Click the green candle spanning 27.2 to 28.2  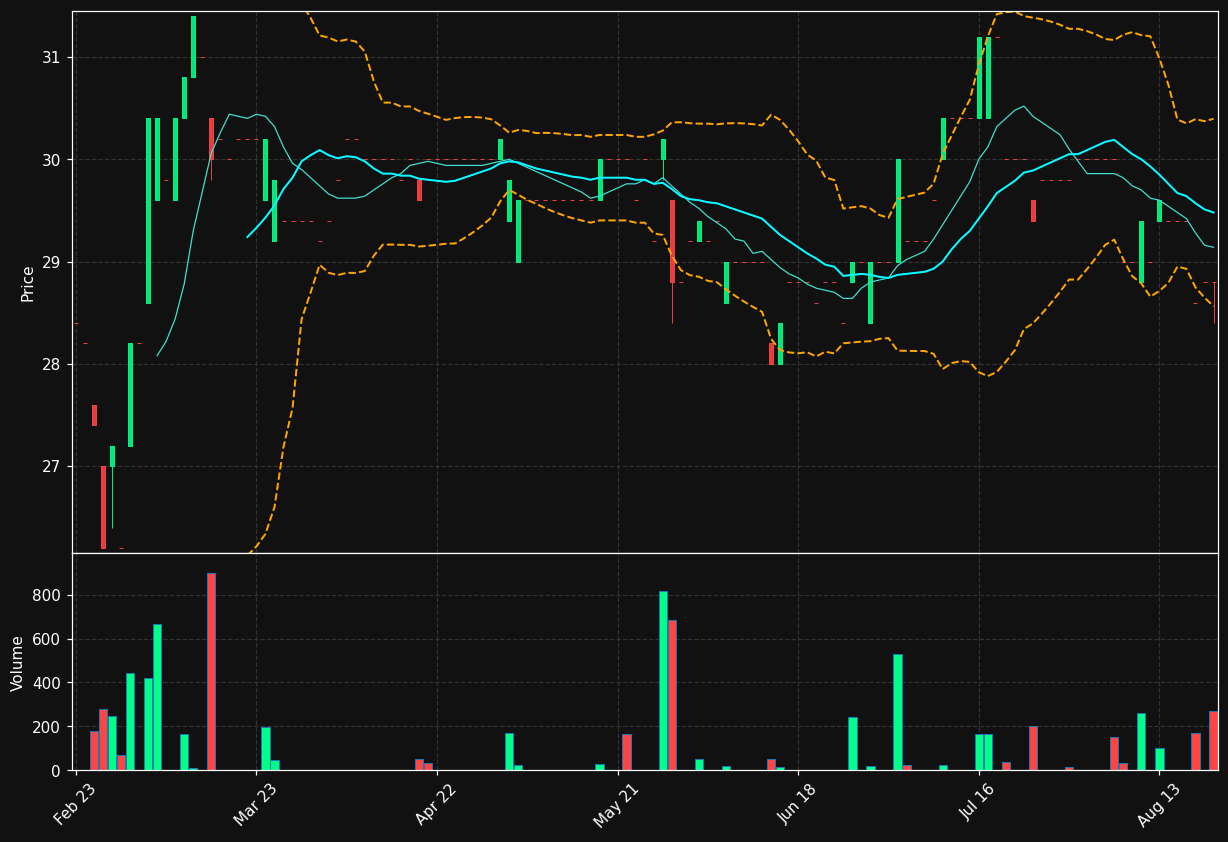(x=130, y=395)
